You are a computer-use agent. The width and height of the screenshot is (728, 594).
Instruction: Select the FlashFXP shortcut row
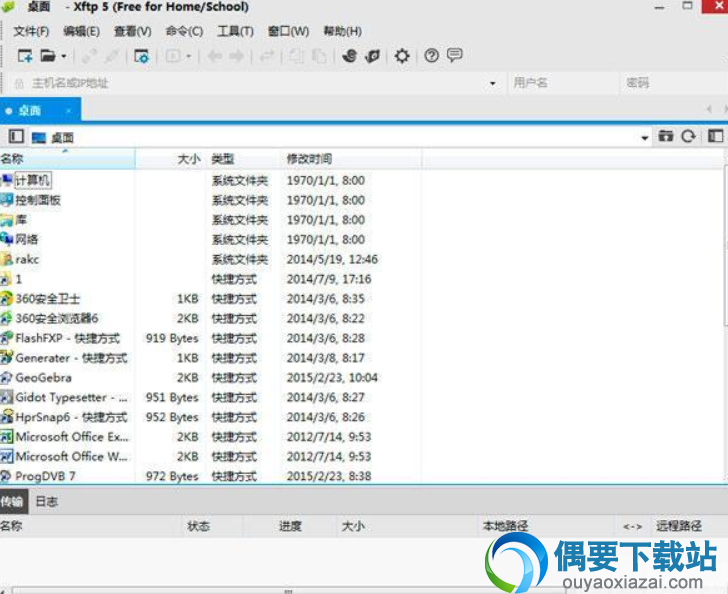(67, 338)
